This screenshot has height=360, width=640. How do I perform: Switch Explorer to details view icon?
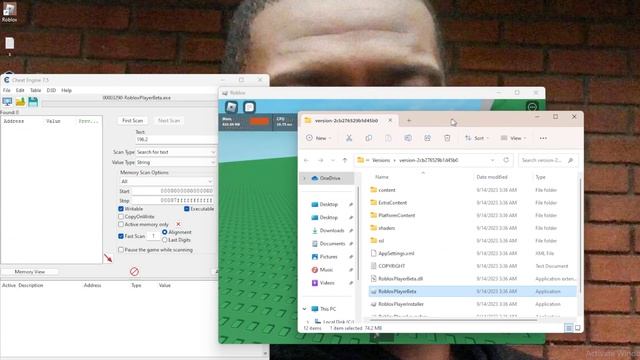pos(569,328)
